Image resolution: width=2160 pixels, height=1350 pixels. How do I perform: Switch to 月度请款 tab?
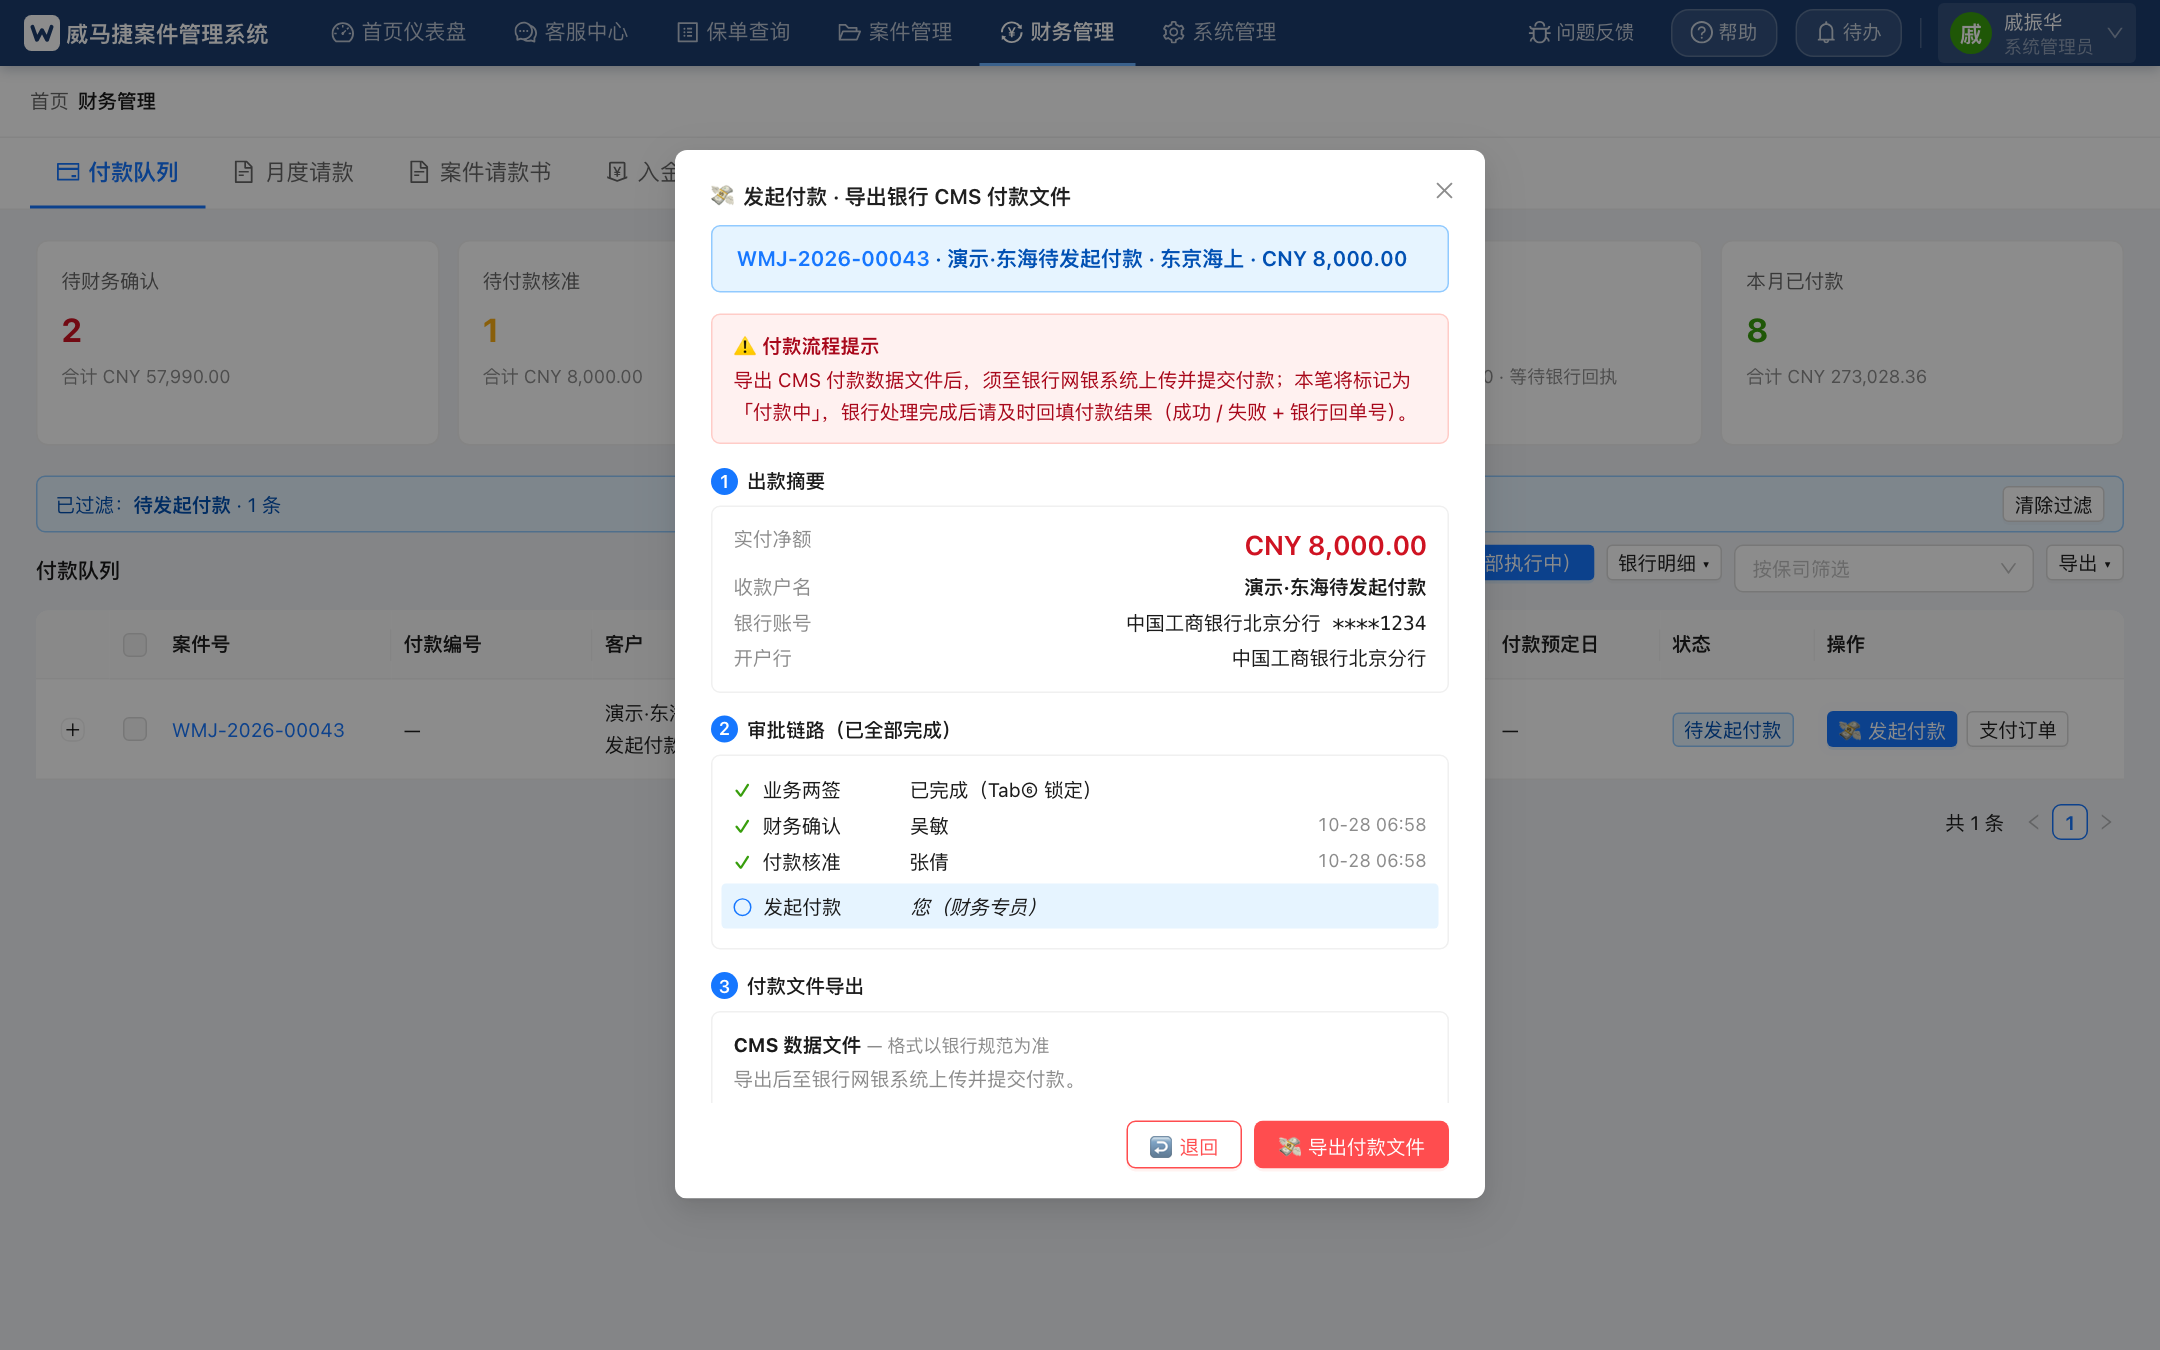click(x=294, y=172)
